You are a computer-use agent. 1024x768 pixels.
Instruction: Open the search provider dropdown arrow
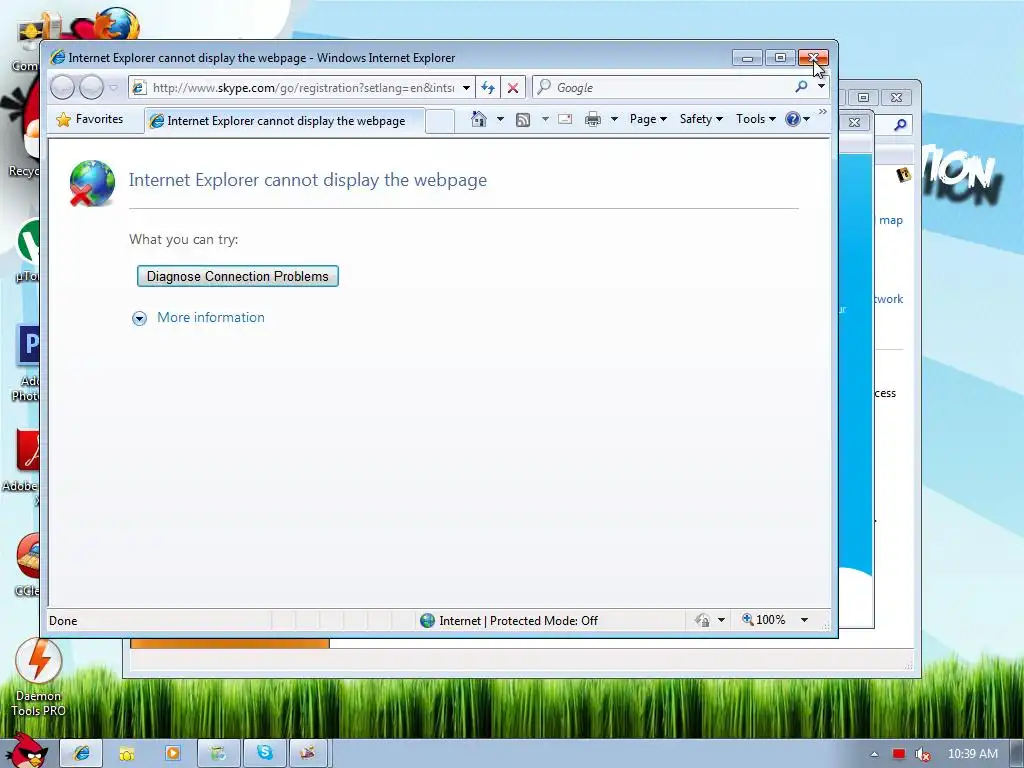coord(821,87)
